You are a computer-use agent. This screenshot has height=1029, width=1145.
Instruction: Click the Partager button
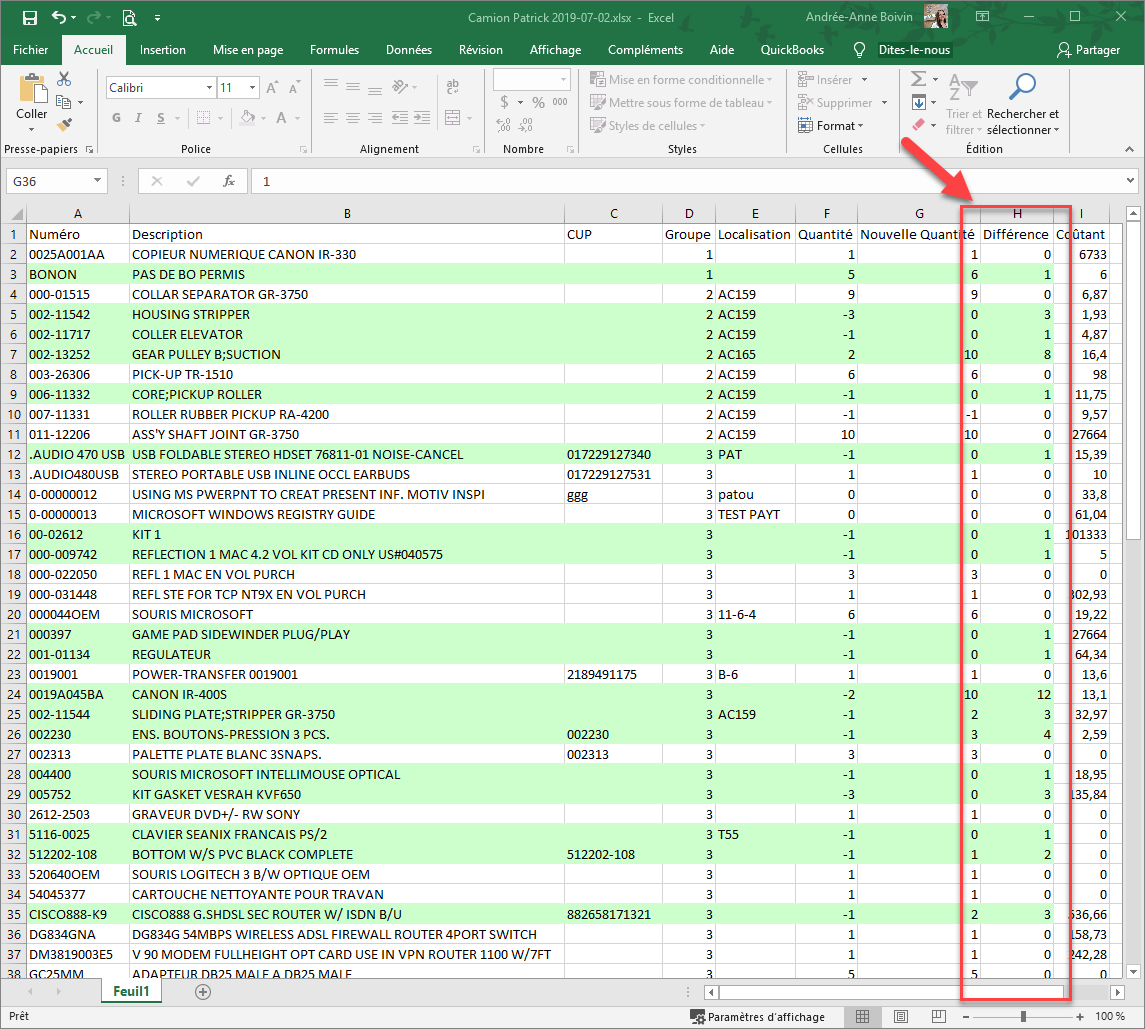pyautogui.click(x=1088, y=50)
